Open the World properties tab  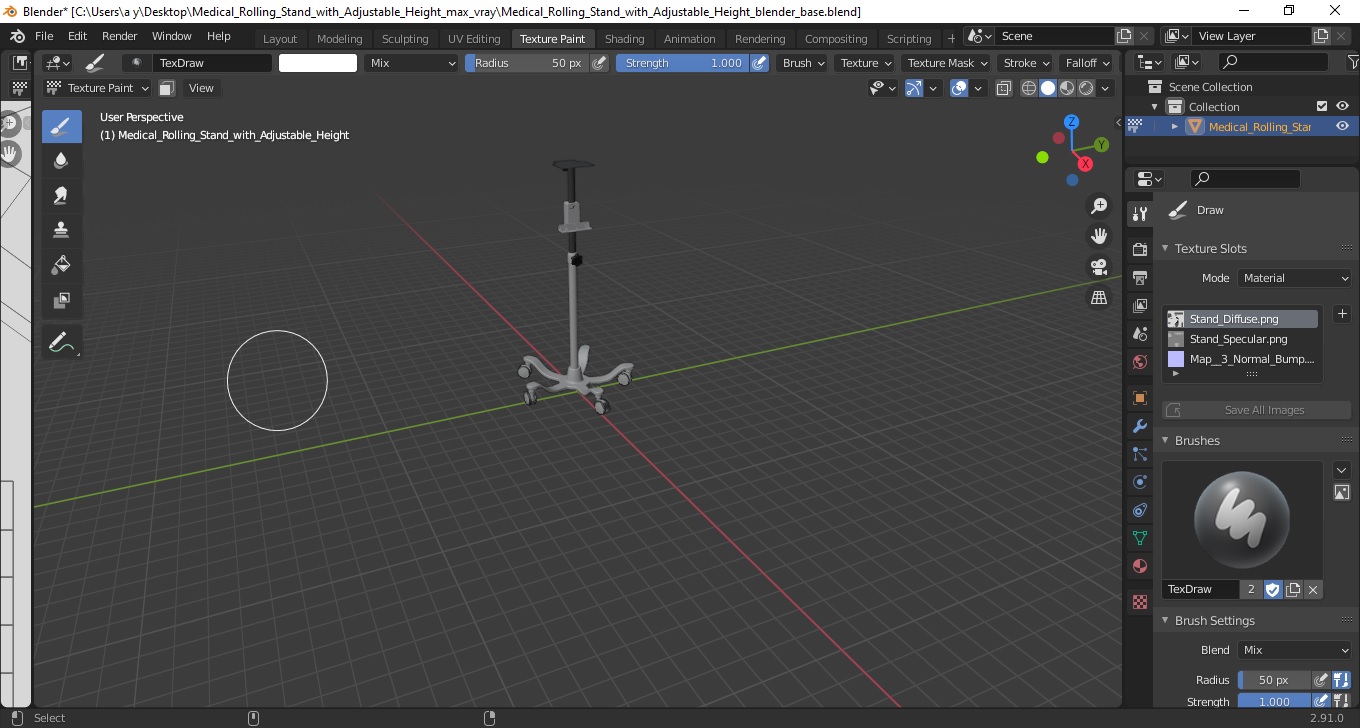tap(1139, 362)
